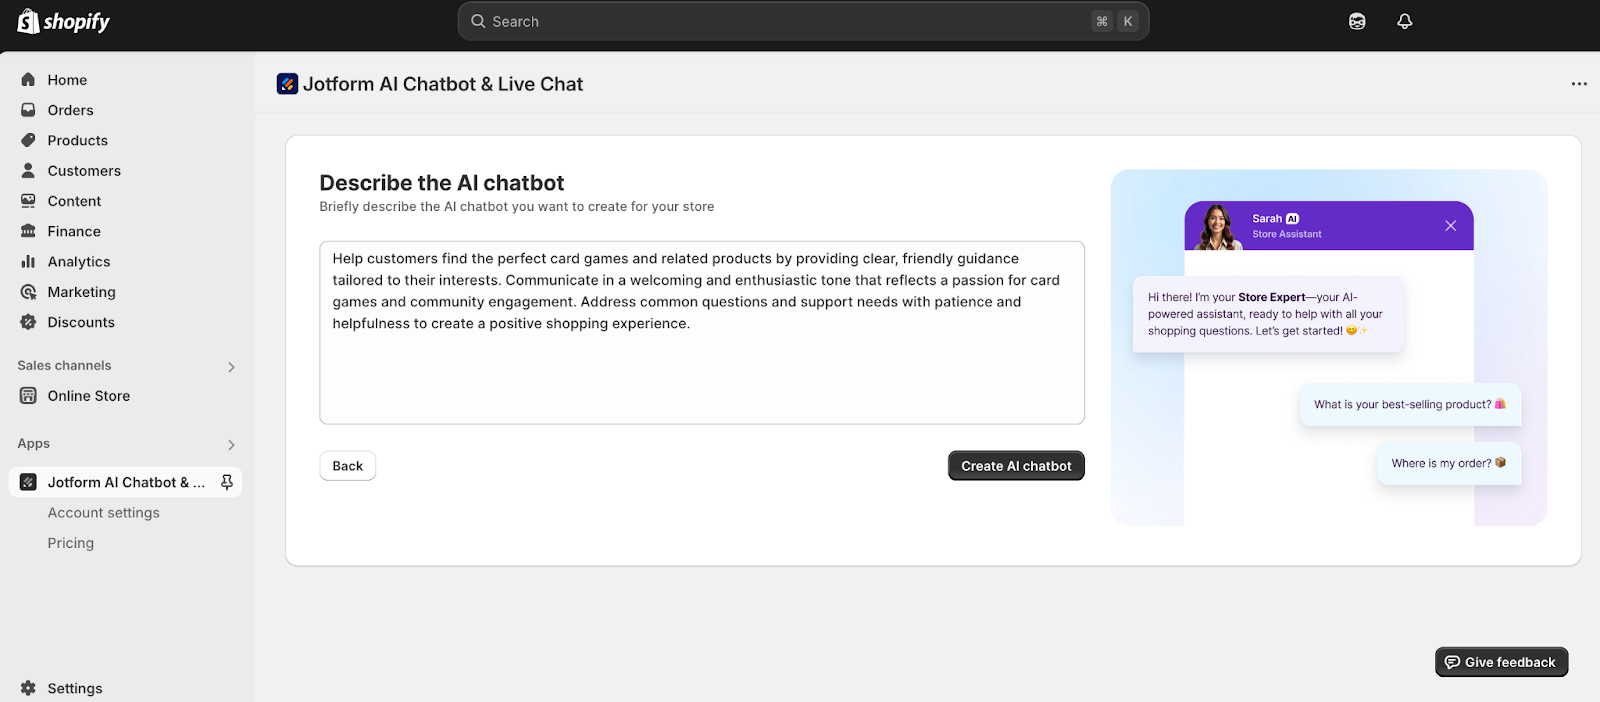Open Account settings under Jotform app
Image resolution: width=1600 pixels, height=702 pixels.
103,513
